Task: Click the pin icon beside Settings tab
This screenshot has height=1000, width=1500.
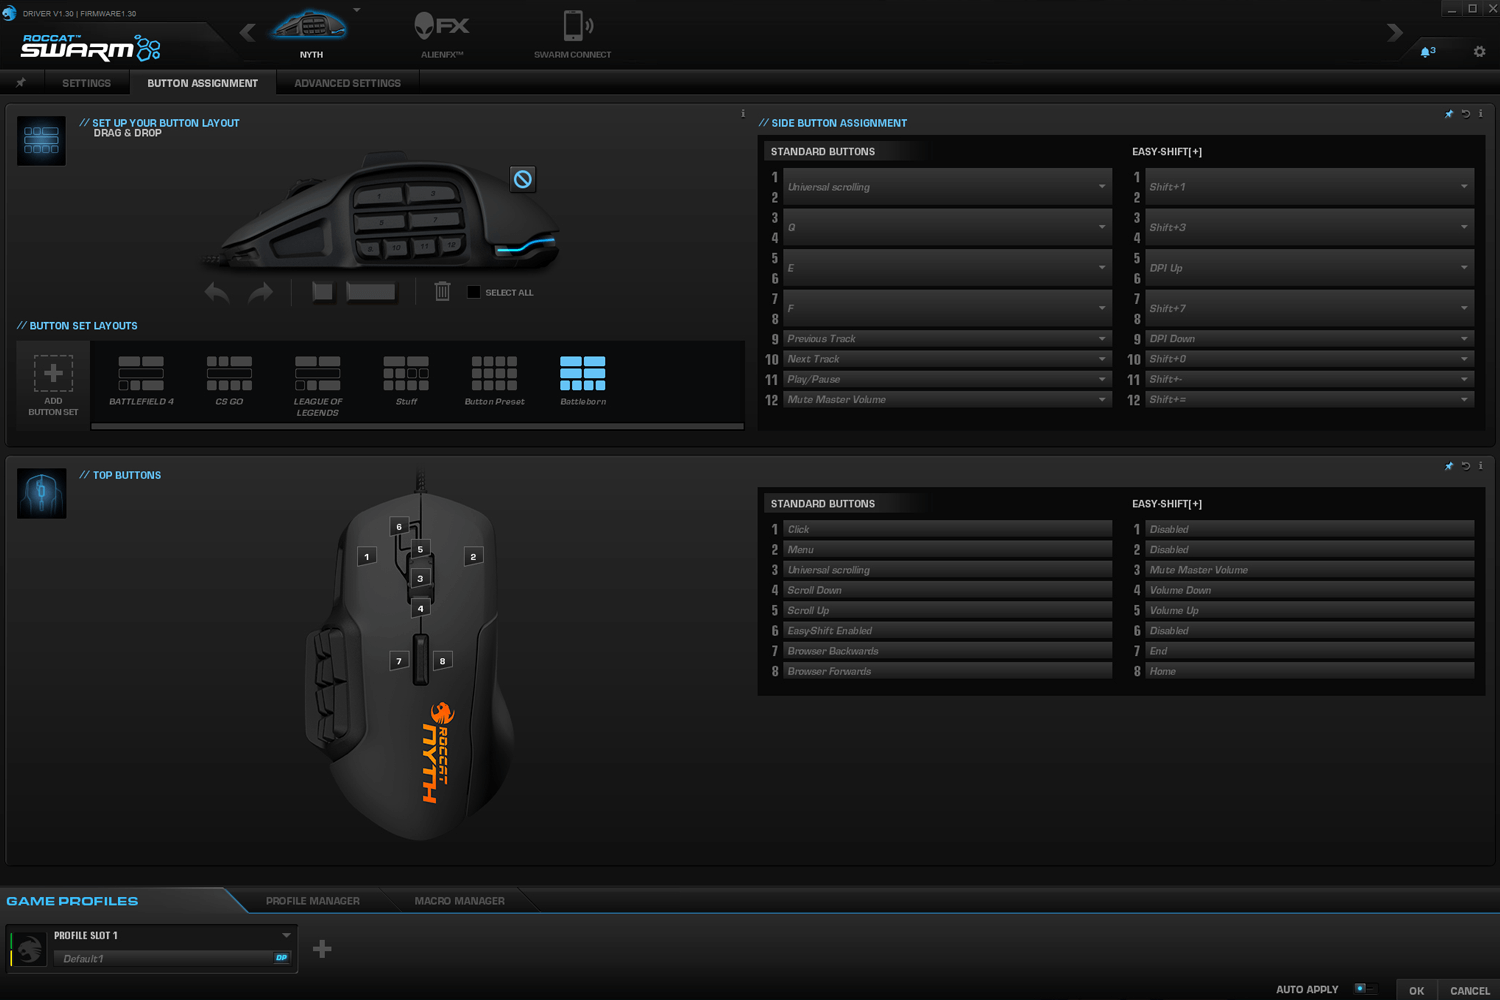Action: tap(21, 83)
